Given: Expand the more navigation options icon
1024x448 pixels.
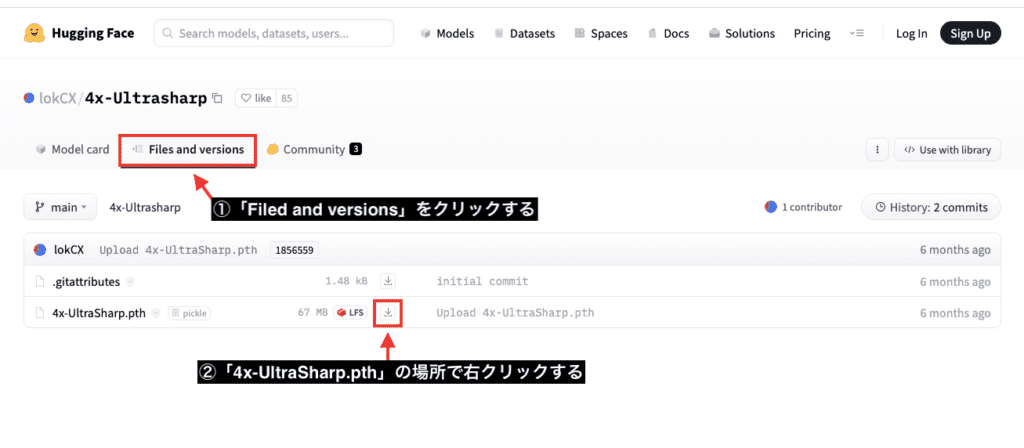Looking at the screenshot, I should [857, 33].
